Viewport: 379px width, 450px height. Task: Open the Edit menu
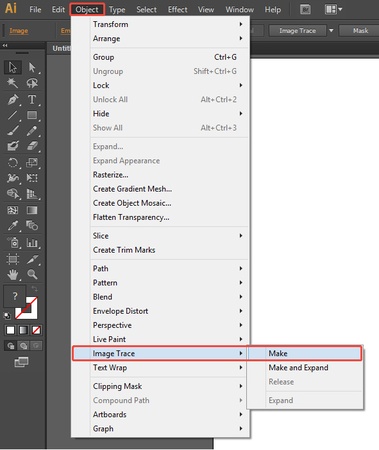pos(58,10)
